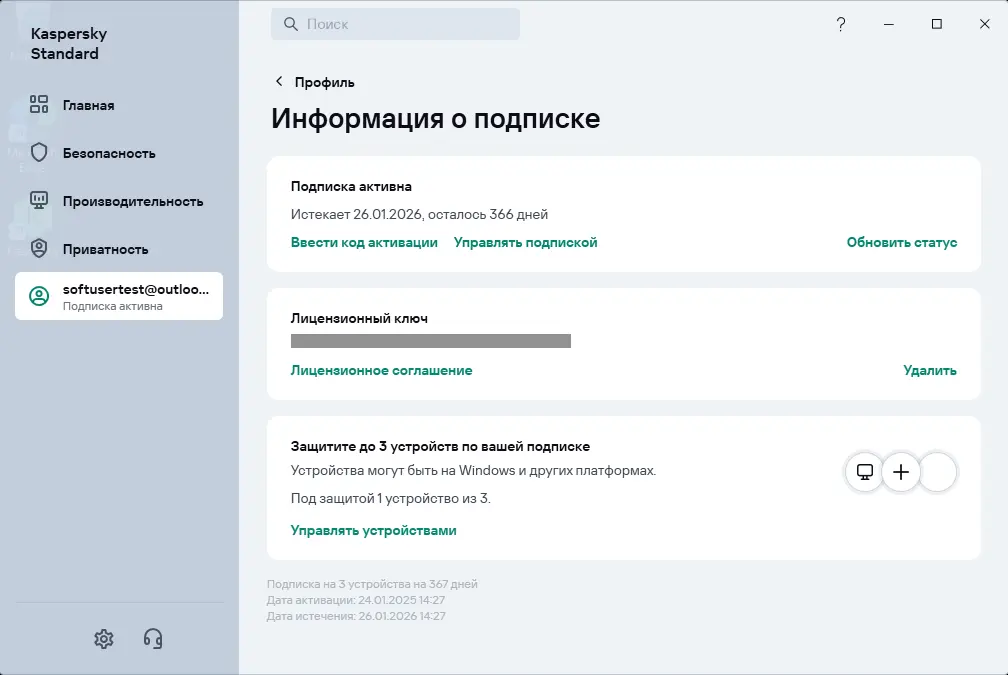Image resolution: width=1008 pixels, height=675 pixels.
Task: Return to Профиль via the breadcrumb label
Action: (x=324, y=82)
